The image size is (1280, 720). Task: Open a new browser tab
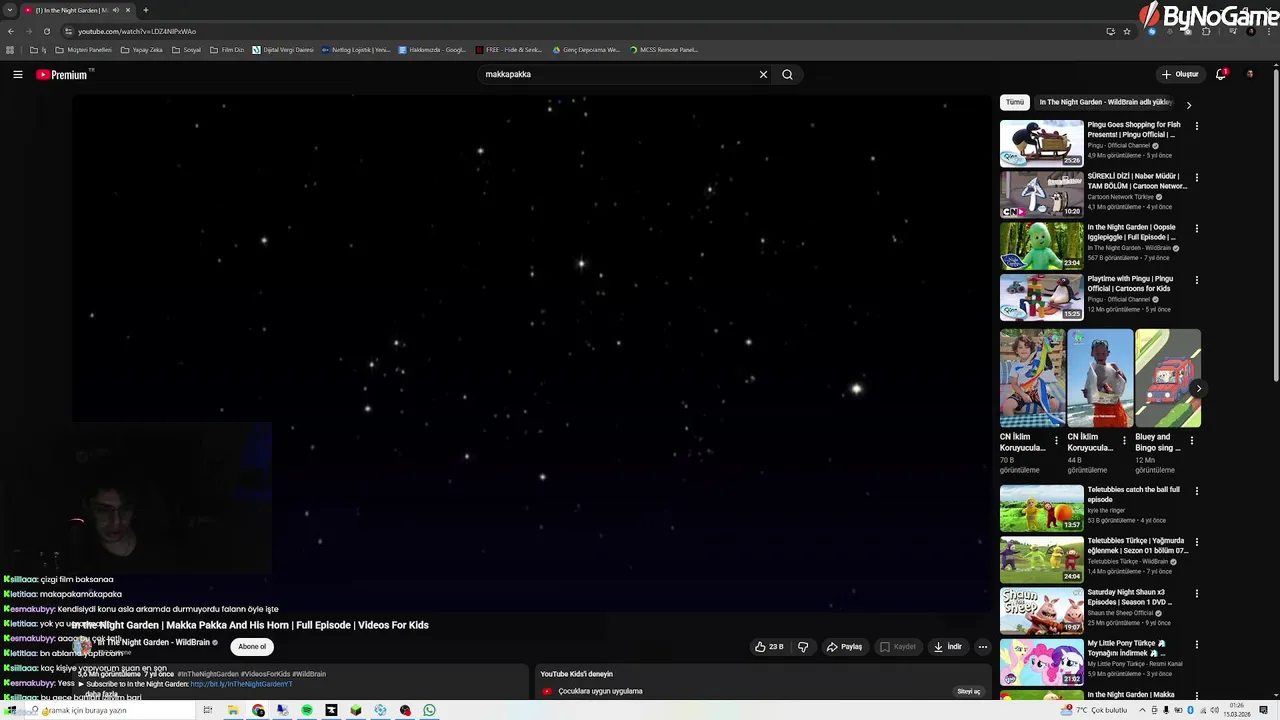pyautogui.click(x=146, y=10)
